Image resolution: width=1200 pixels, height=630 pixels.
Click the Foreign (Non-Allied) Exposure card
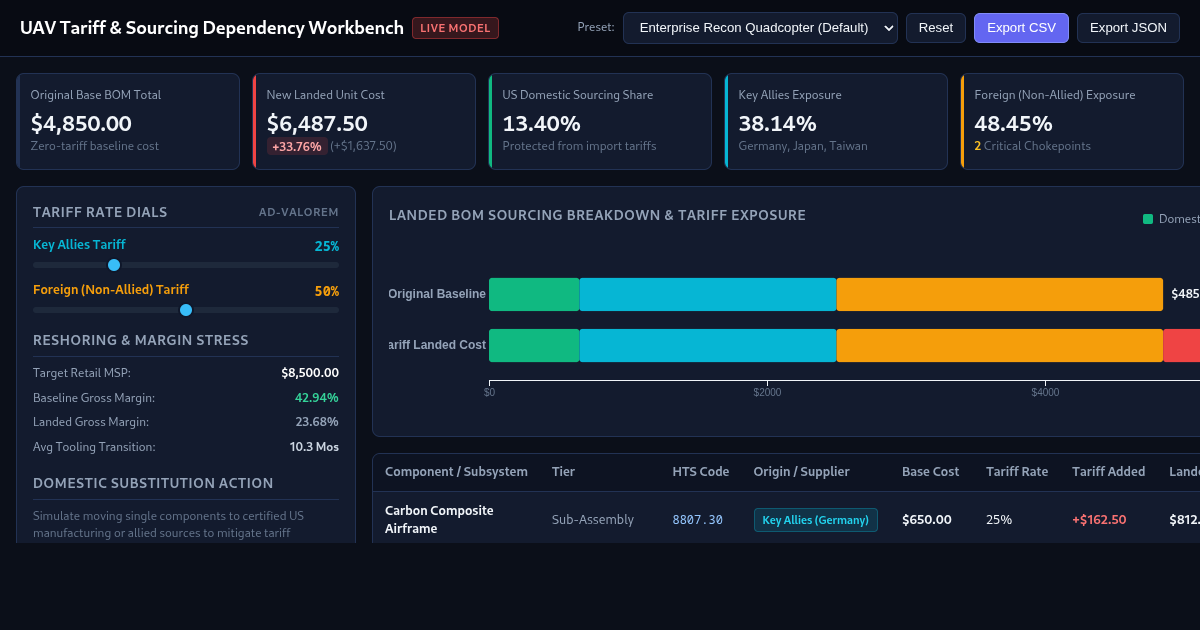pyautogui.click(x=1072, y=121)
